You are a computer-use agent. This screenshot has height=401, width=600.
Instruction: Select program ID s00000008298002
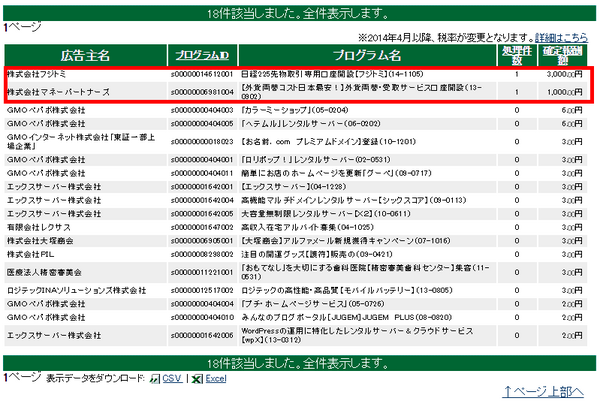202,254
